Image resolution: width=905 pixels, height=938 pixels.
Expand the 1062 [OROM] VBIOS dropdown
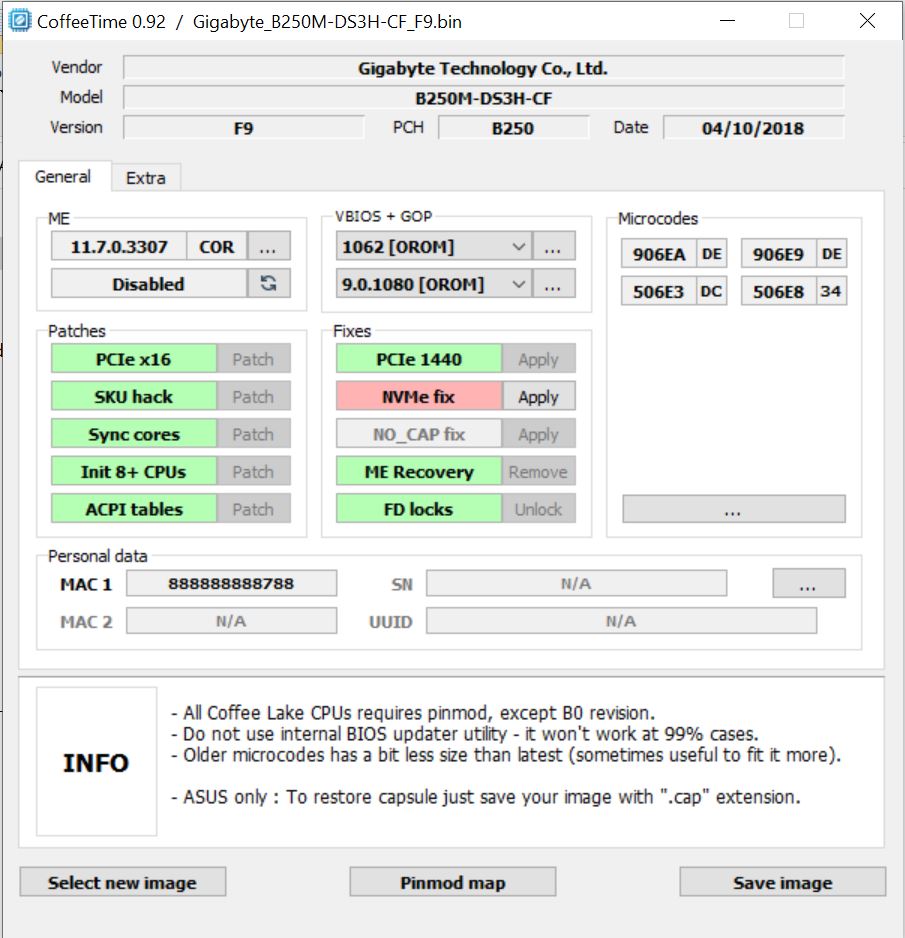coord(433,246)
